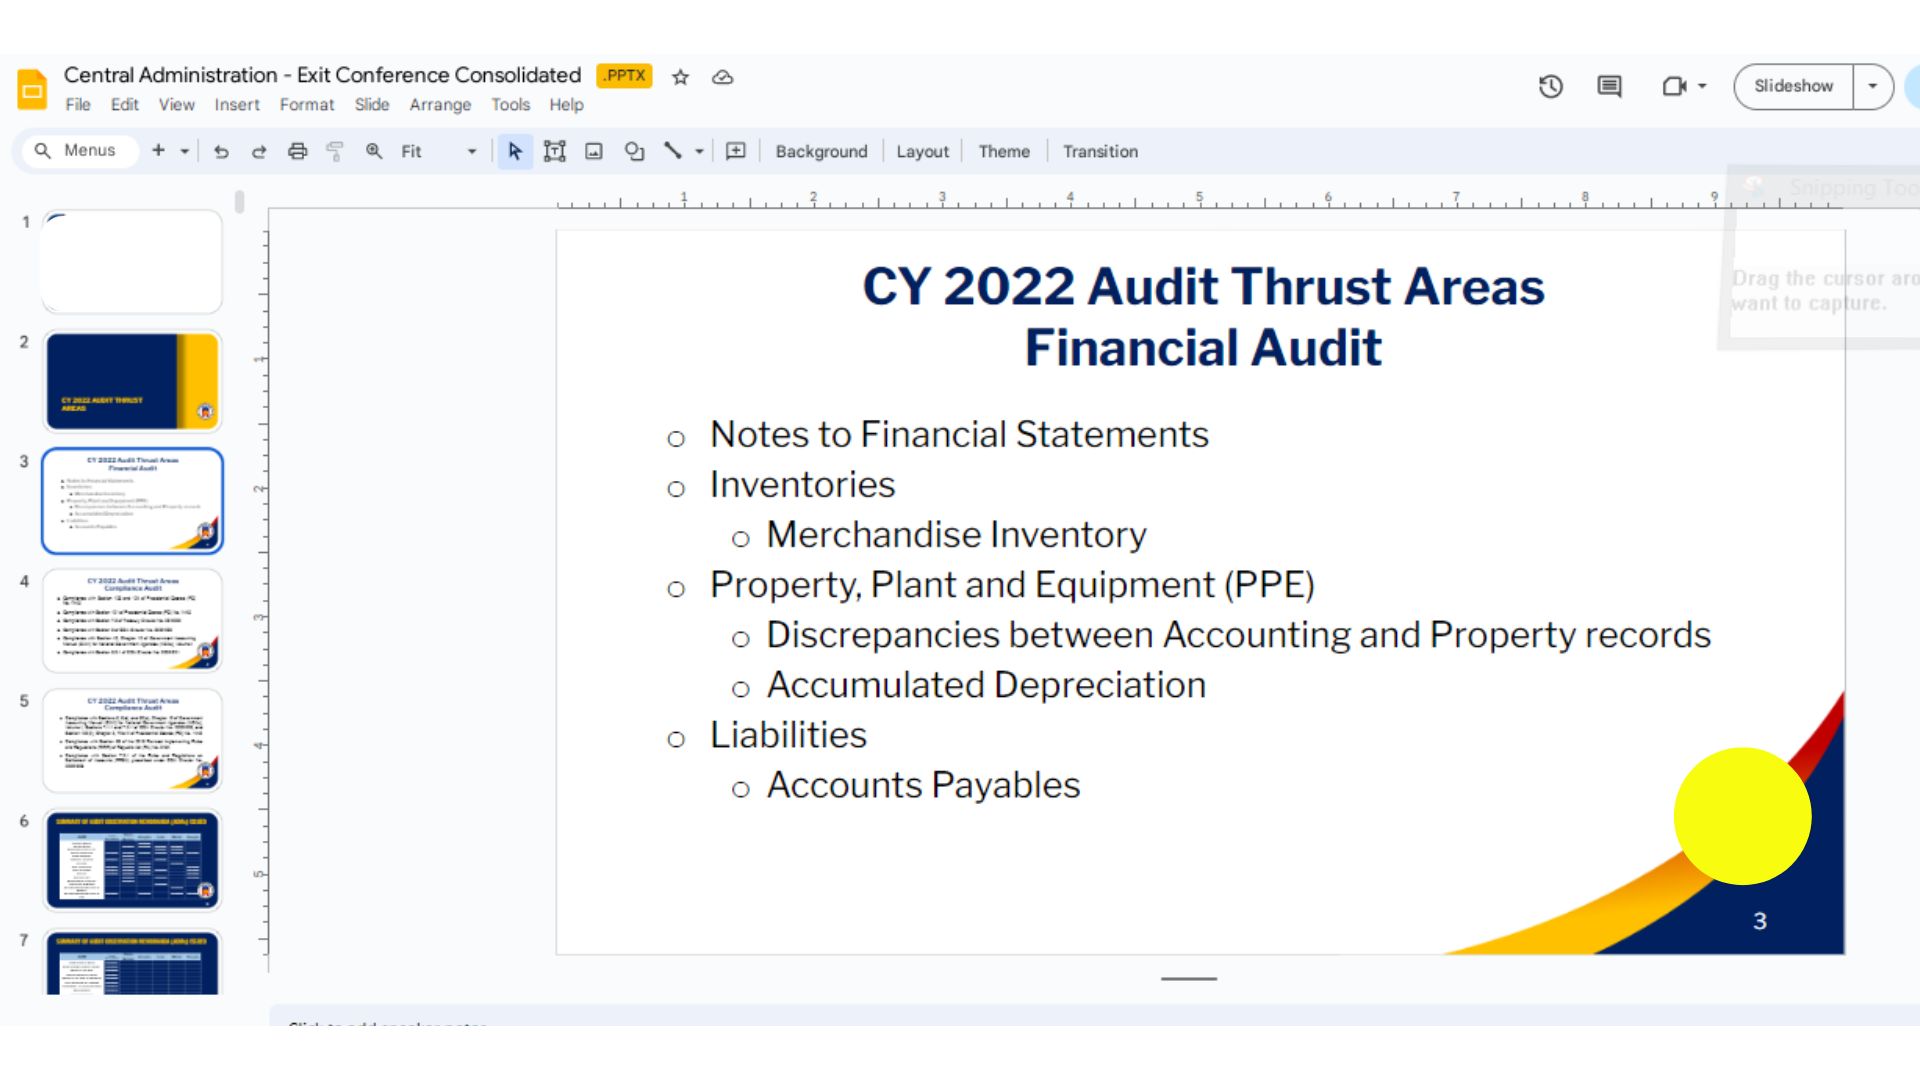This screenshot has width=1920, height=1080.
Task: Select slide 6 thumbnail
Action: (x=132, y=860)
